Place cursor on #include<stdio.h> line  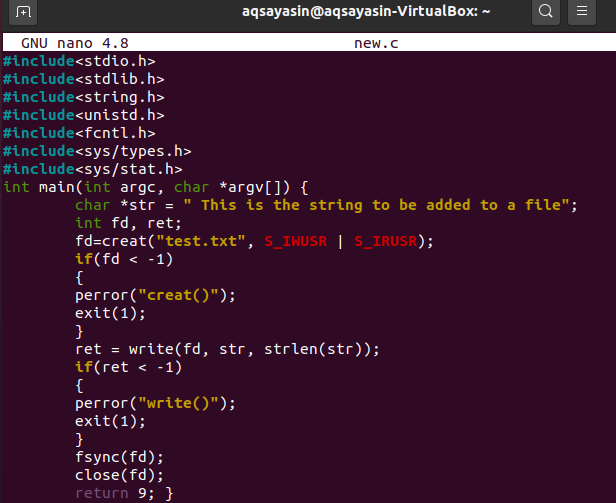79,61
